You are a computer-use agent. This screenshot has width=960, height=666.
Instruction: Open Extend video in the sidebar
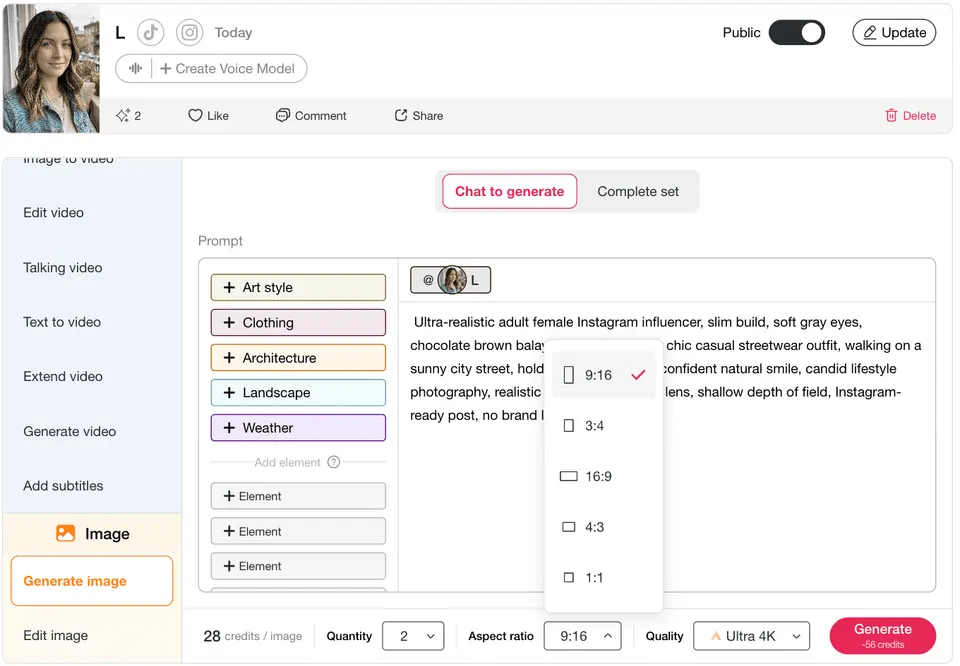click(62, 376)
